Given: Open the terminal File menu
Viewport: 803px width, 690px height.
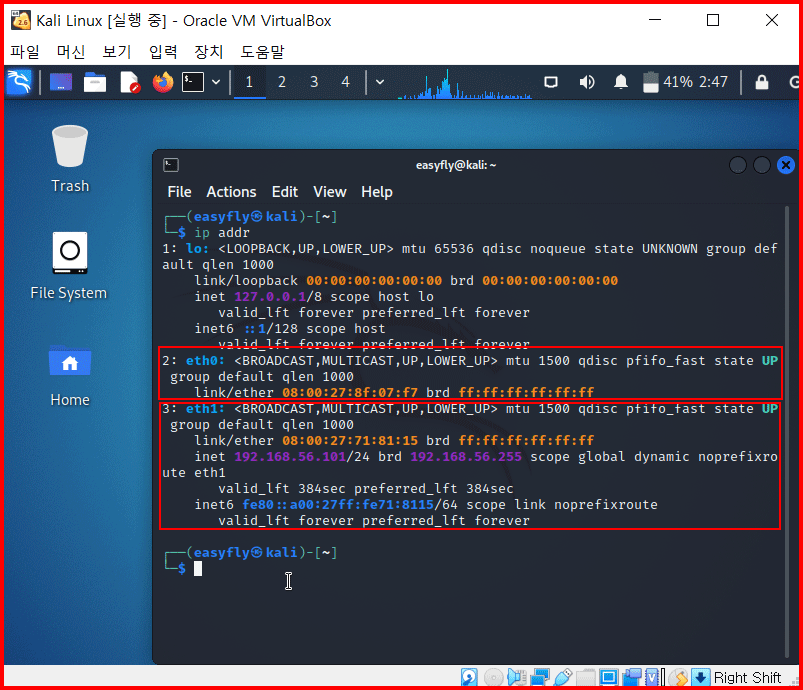Looking at the screenshot, I should (179, 192).
